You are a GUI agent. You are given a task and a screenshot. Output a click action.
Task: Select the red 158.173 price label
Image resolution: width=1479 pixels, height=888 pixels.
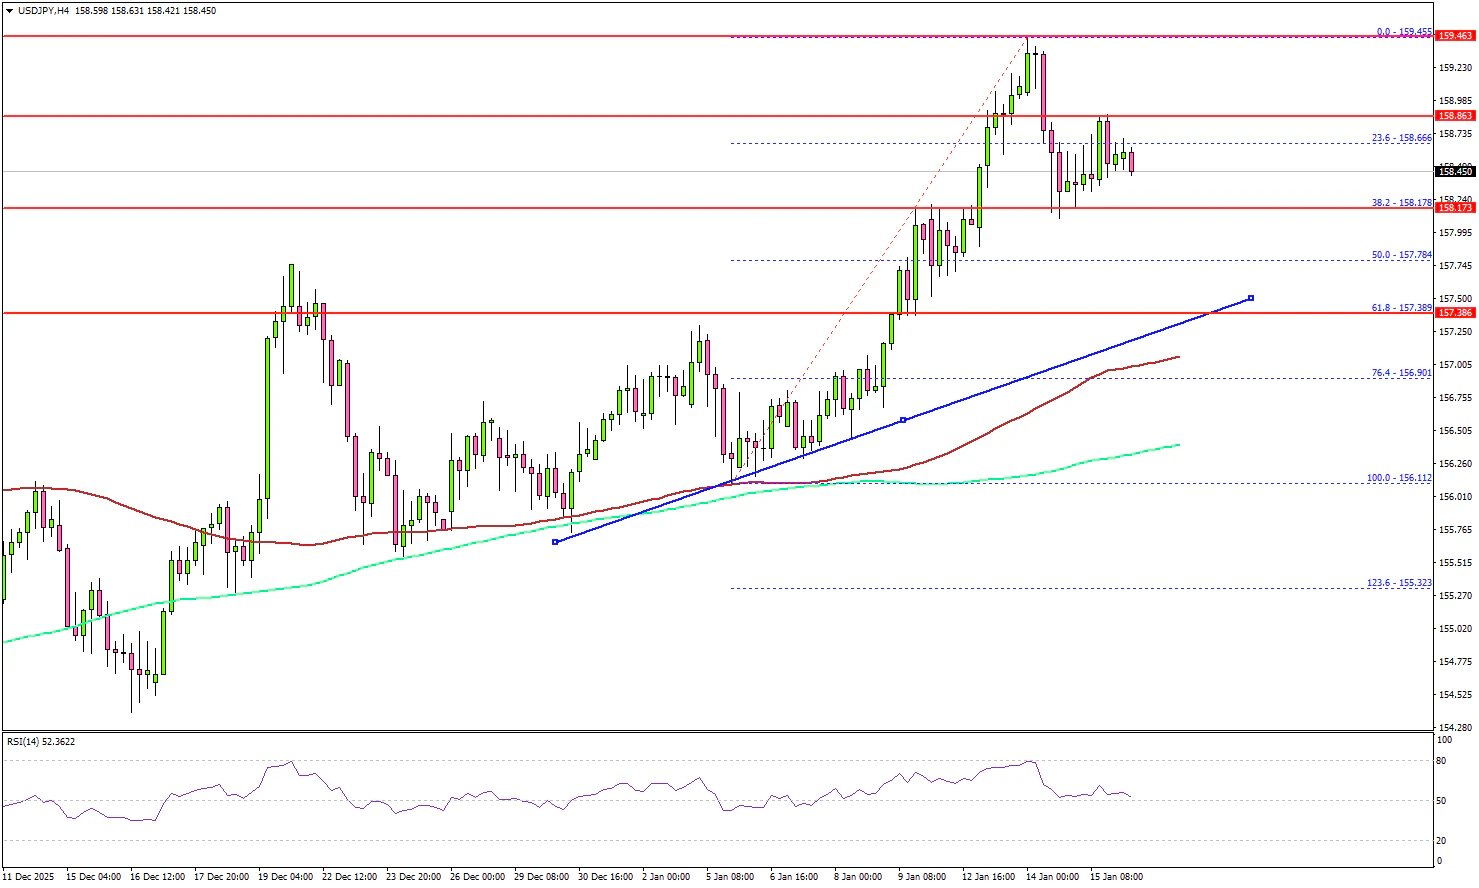point(1454,208)
